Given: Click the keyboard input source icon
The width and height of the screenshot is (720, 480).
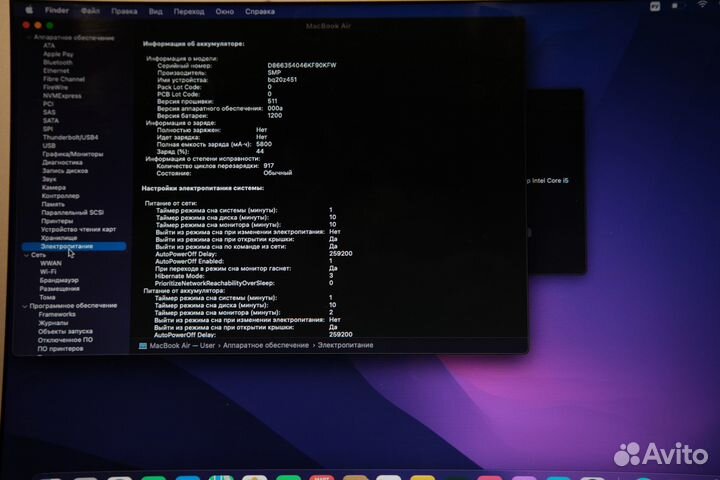Looking at the screenshot, I should click(x=655, y=6).
